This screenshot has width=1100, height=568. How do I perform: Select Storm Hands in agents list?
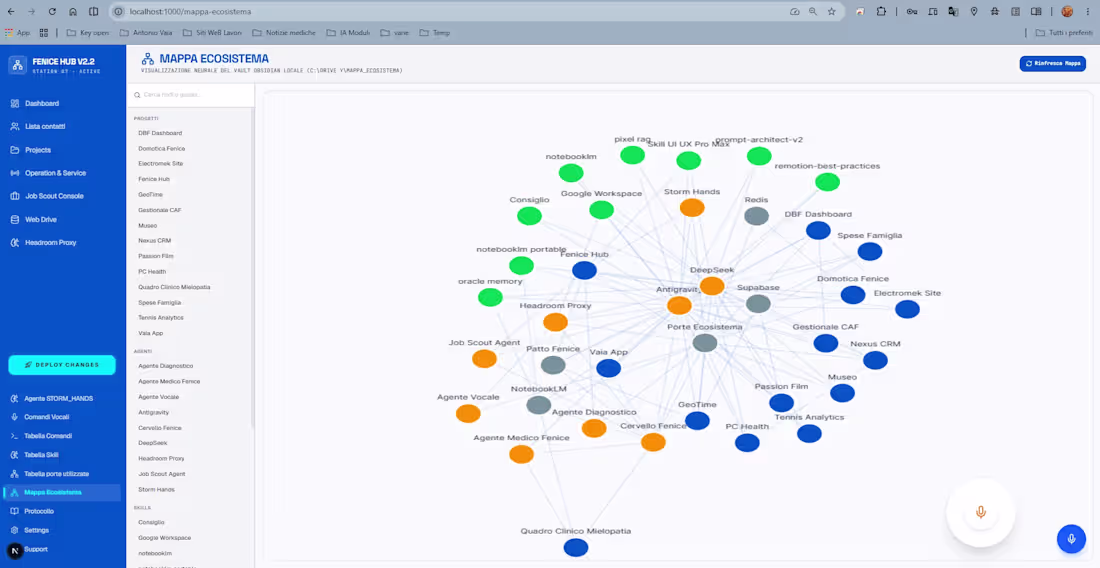156,489
